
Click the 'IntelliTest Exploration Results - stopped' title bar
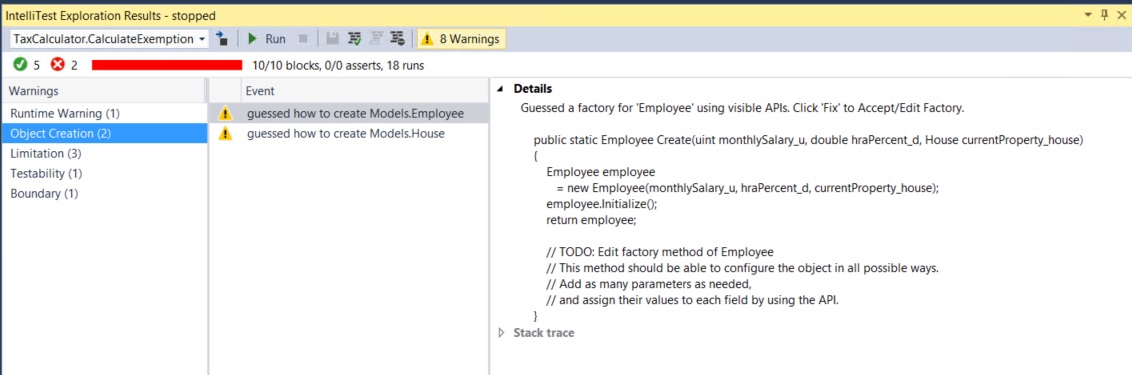110,15
